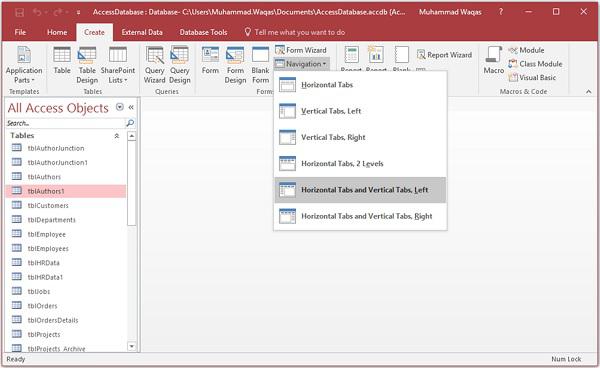This screenshot has height=368, width=600.
Task: Start the Report Wizard
Action: [444, 55]
